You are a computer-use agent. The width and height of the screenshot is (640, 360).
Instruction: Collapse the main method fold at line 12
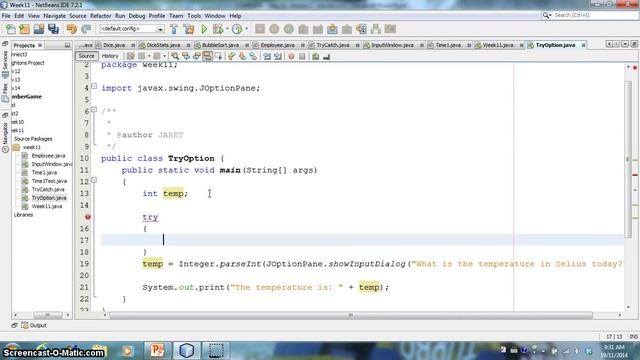(94, 180)
